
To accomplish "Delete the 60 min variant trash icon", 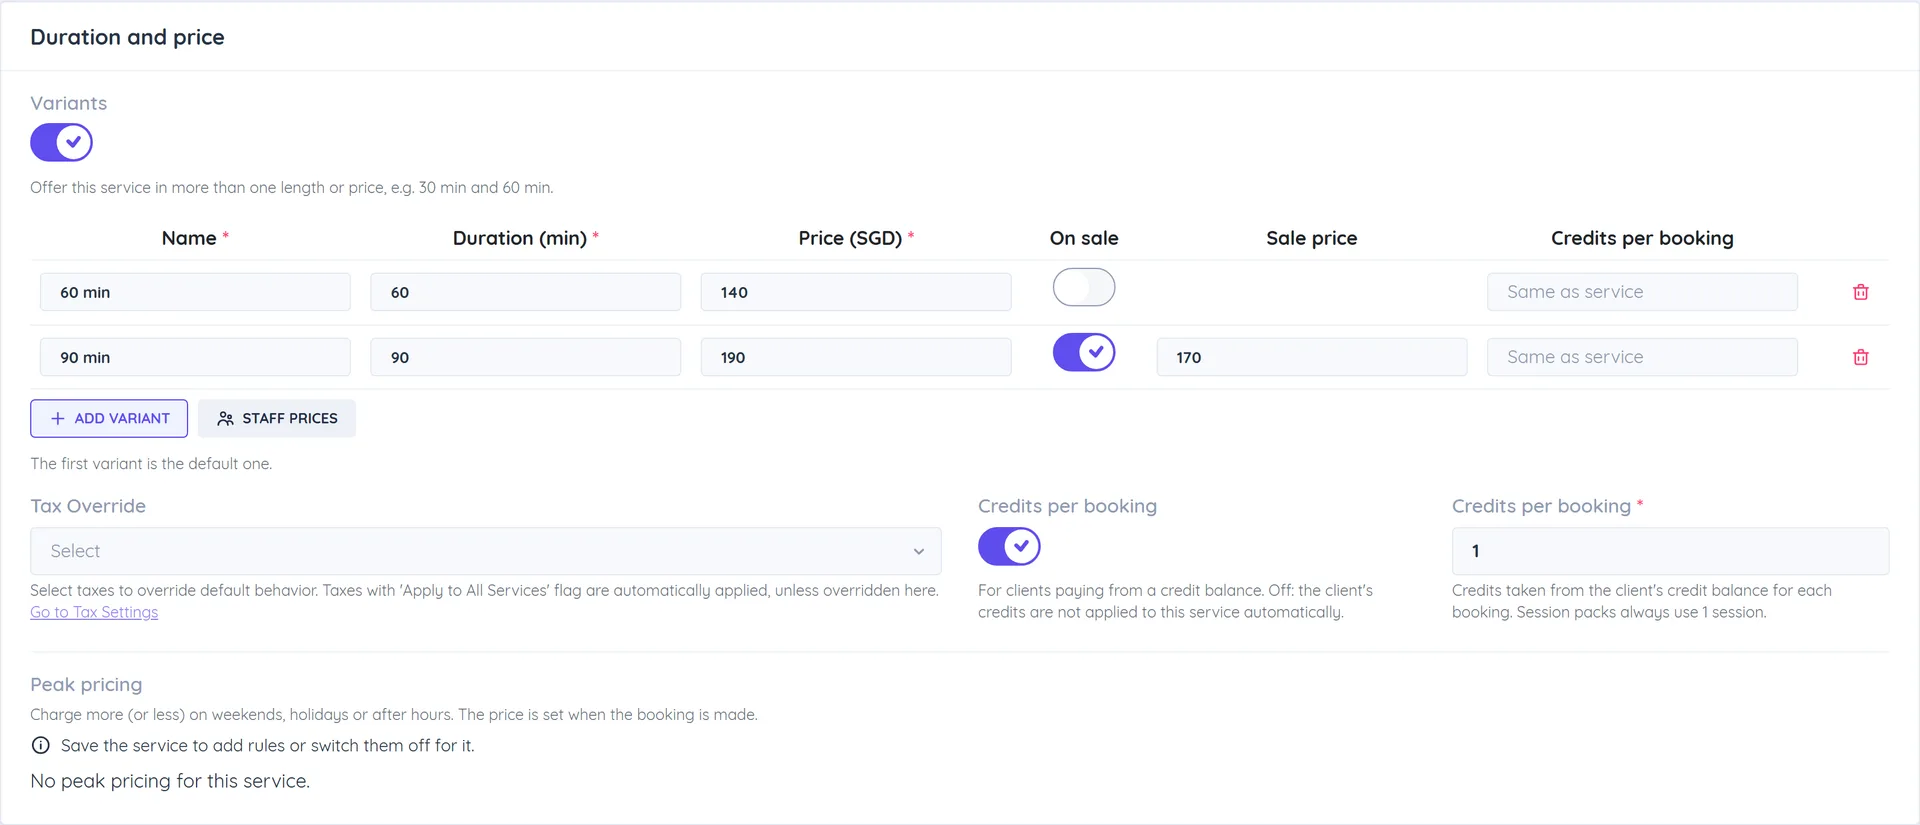I will [x=1860, y=292].
